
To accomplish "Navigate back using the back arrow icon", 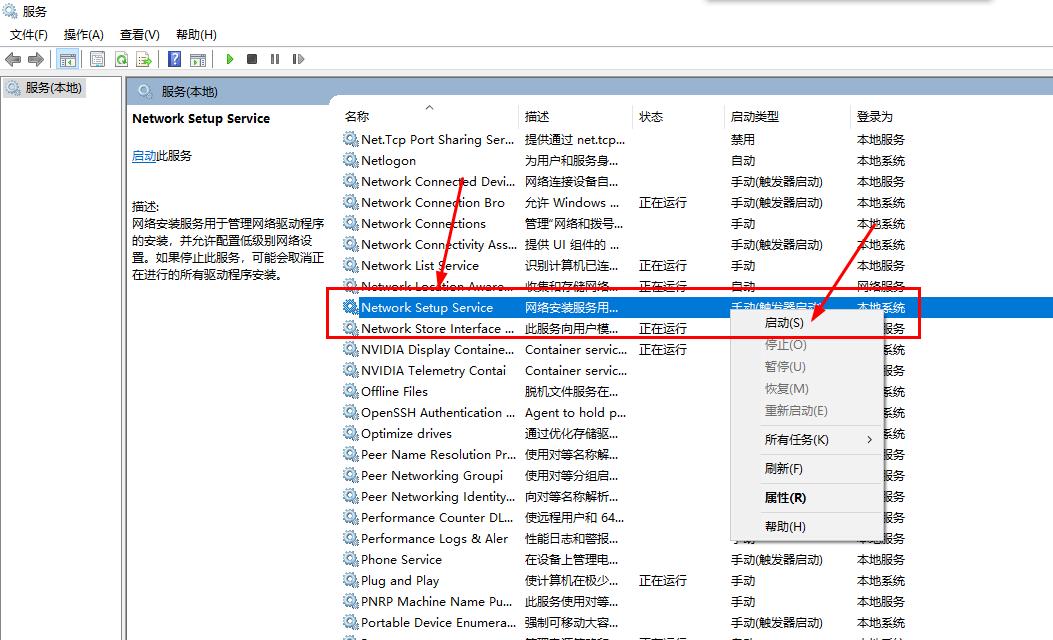I will coord(12,58).
